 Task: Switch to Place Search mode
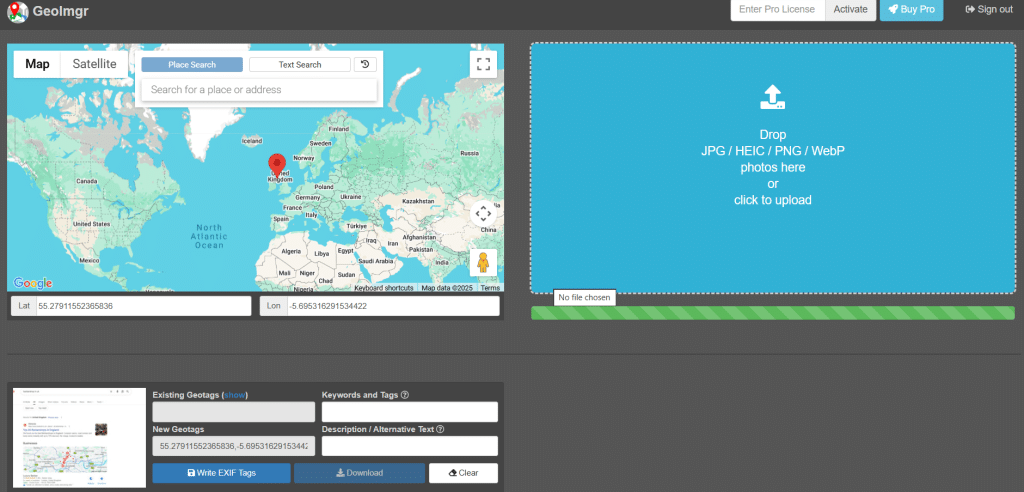pos(192,65)
